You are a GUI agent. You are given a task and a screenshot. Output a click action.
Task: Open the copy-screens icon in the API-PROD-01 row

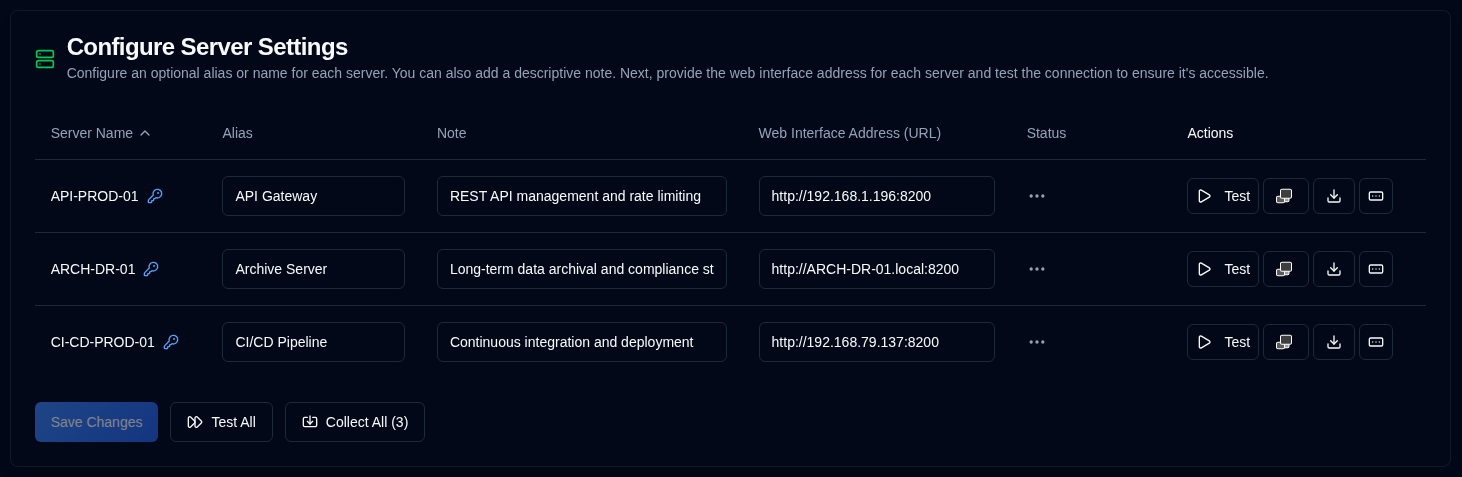point(1285,196)
